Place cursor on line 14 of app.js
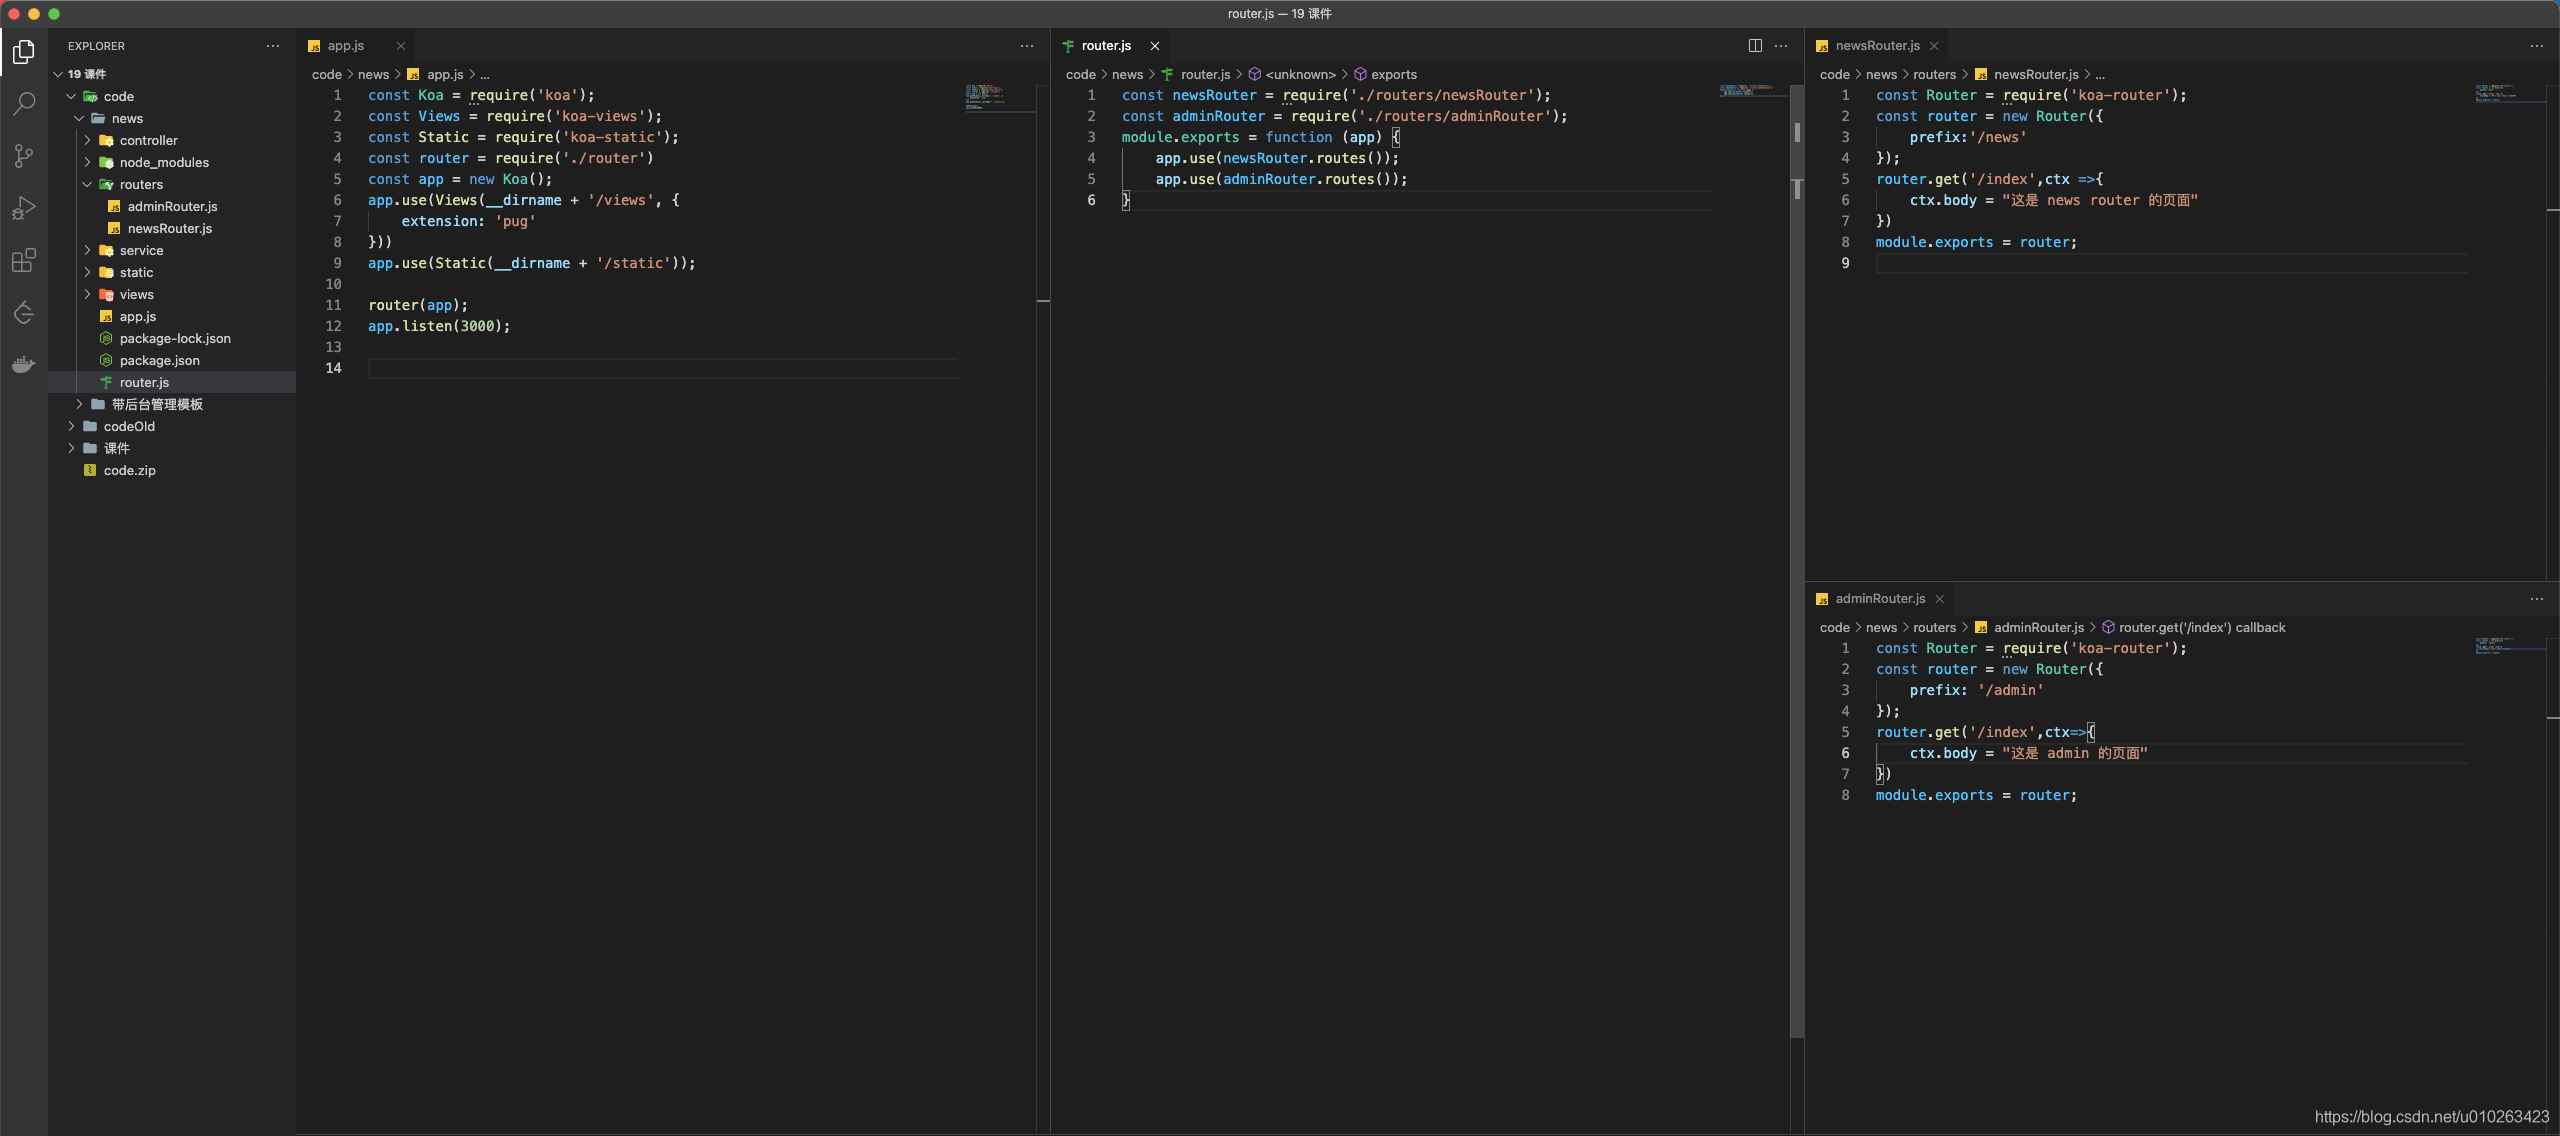The height and width of the screenshot is (1136, 2560). click(662, 368)
